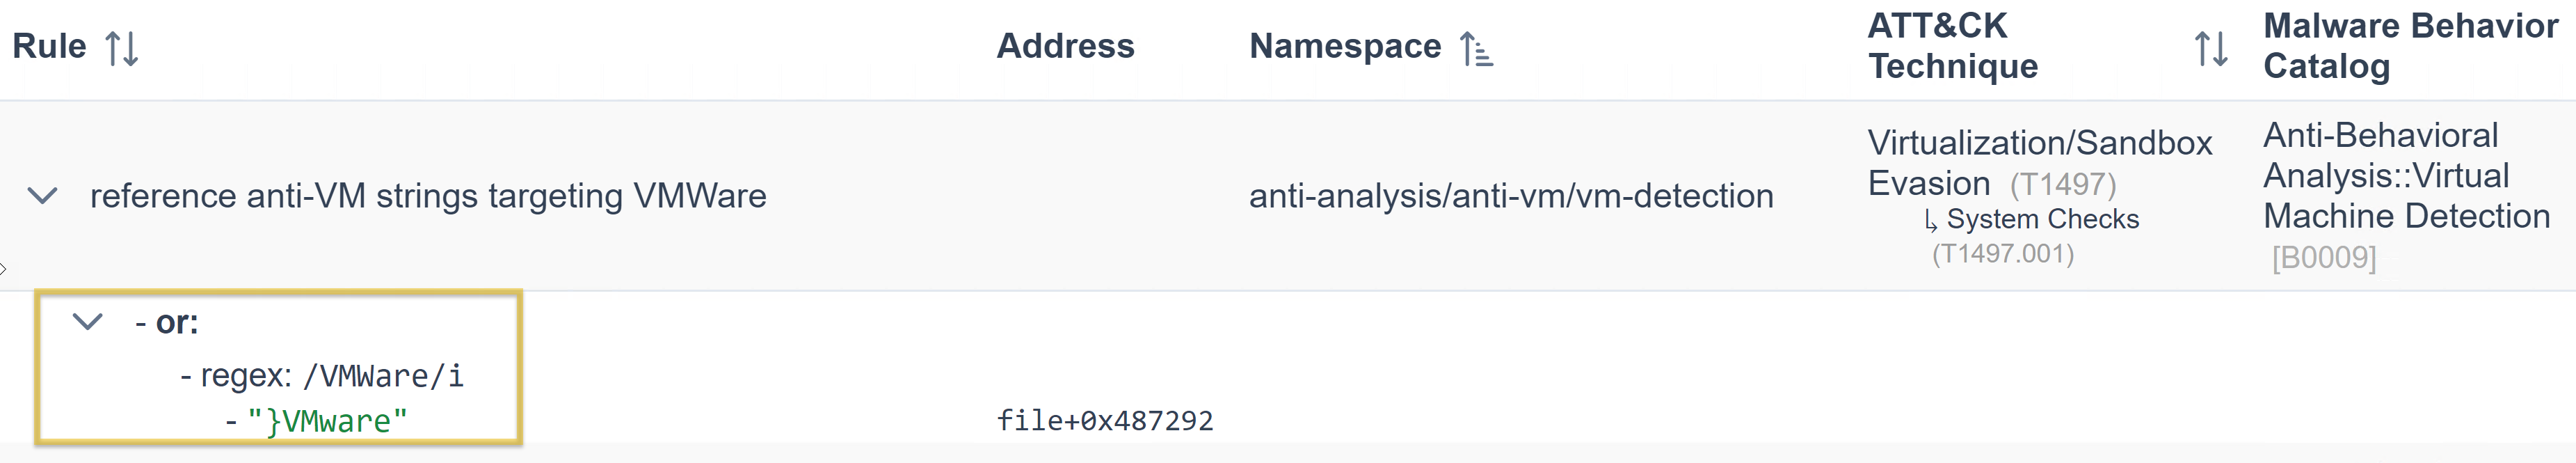Collapse the VMWare anti-VM rule row

[x=42, y=195]
